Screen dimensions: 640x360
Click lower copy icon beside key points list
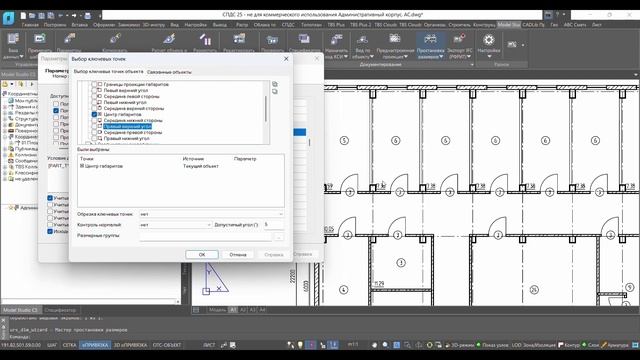[275, 91]
